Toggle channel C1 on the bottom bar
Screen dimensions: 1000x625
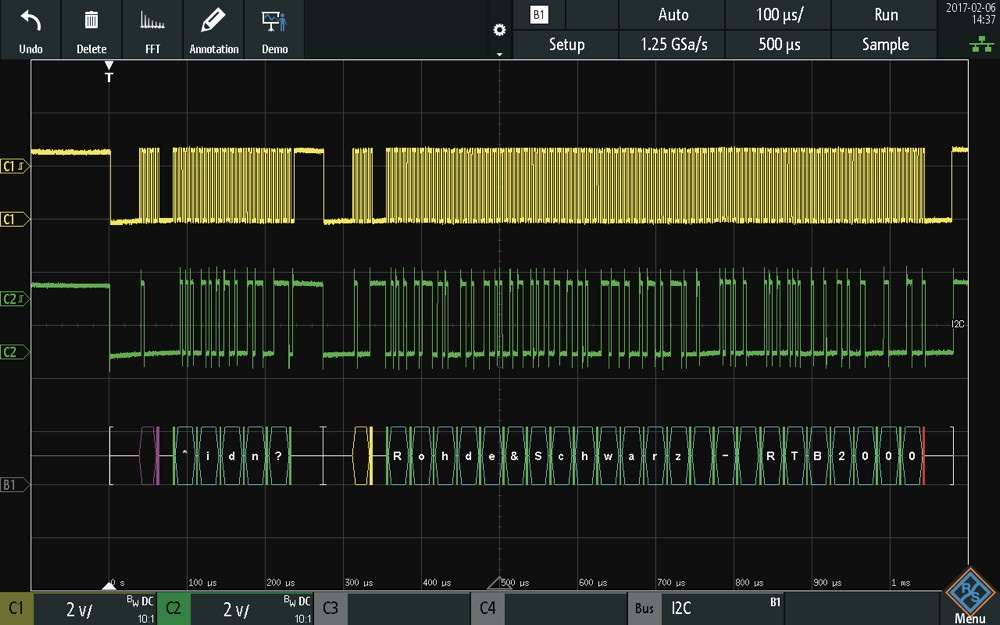click(16, 608)
